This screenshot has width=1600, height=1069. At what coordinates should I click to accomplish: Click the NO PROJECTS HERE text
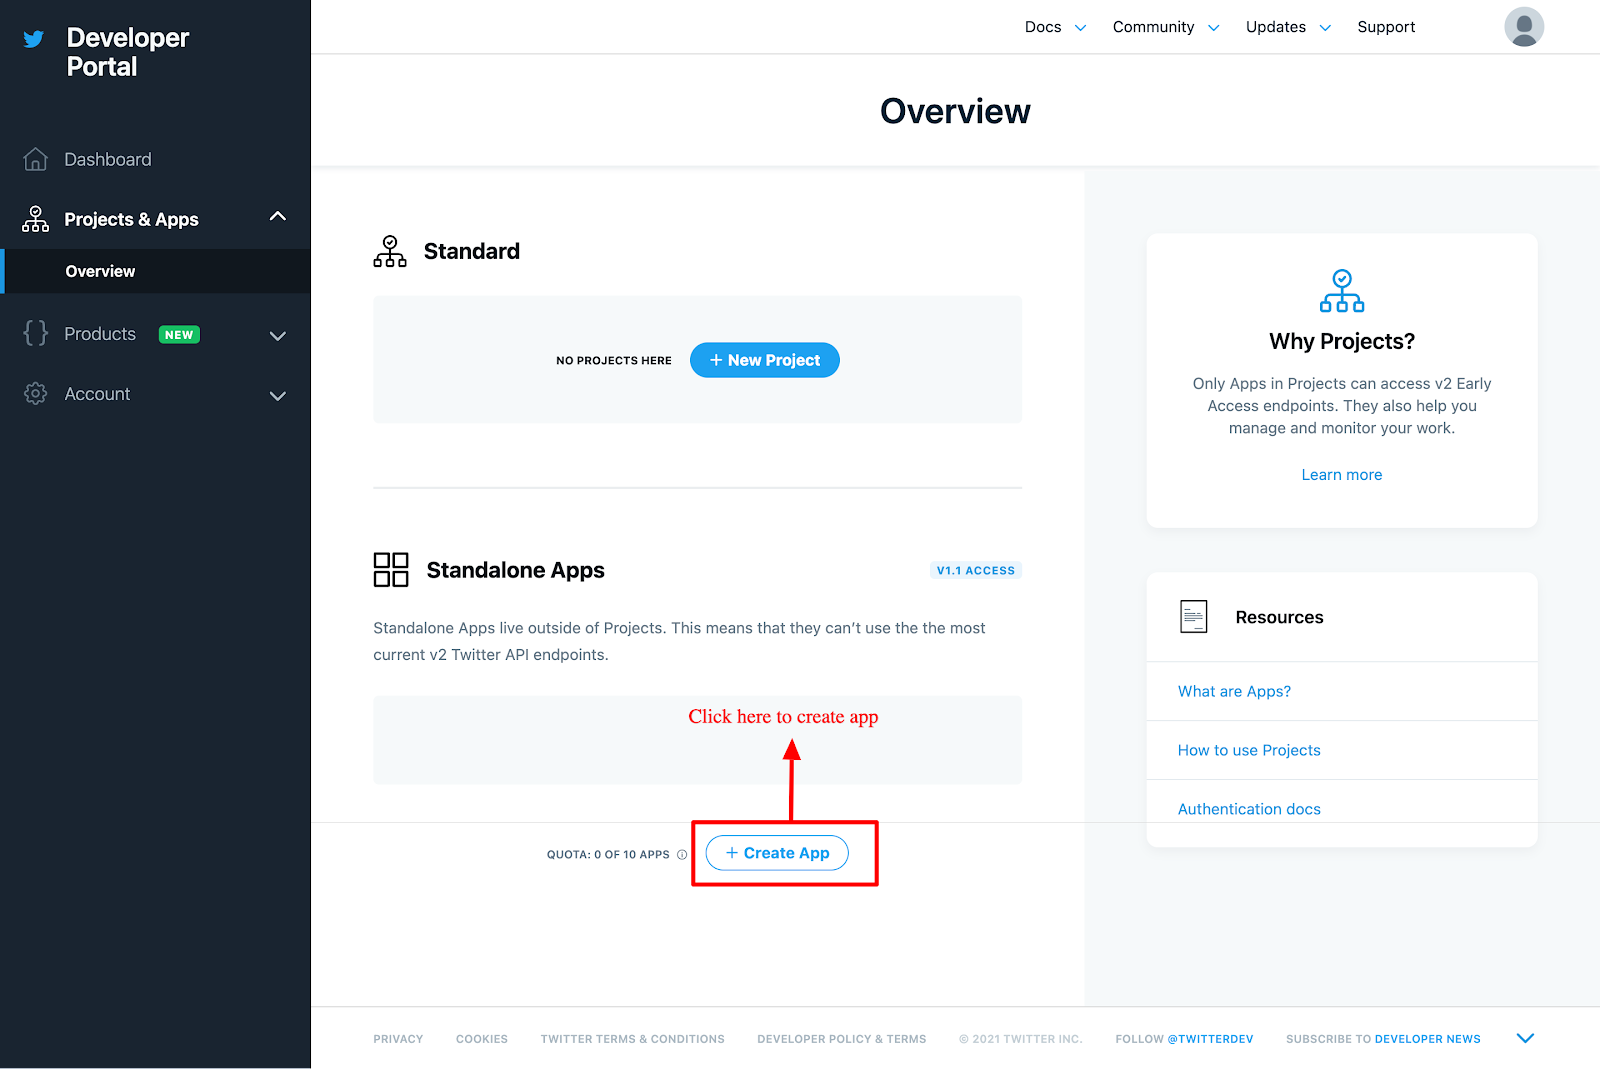614,360
